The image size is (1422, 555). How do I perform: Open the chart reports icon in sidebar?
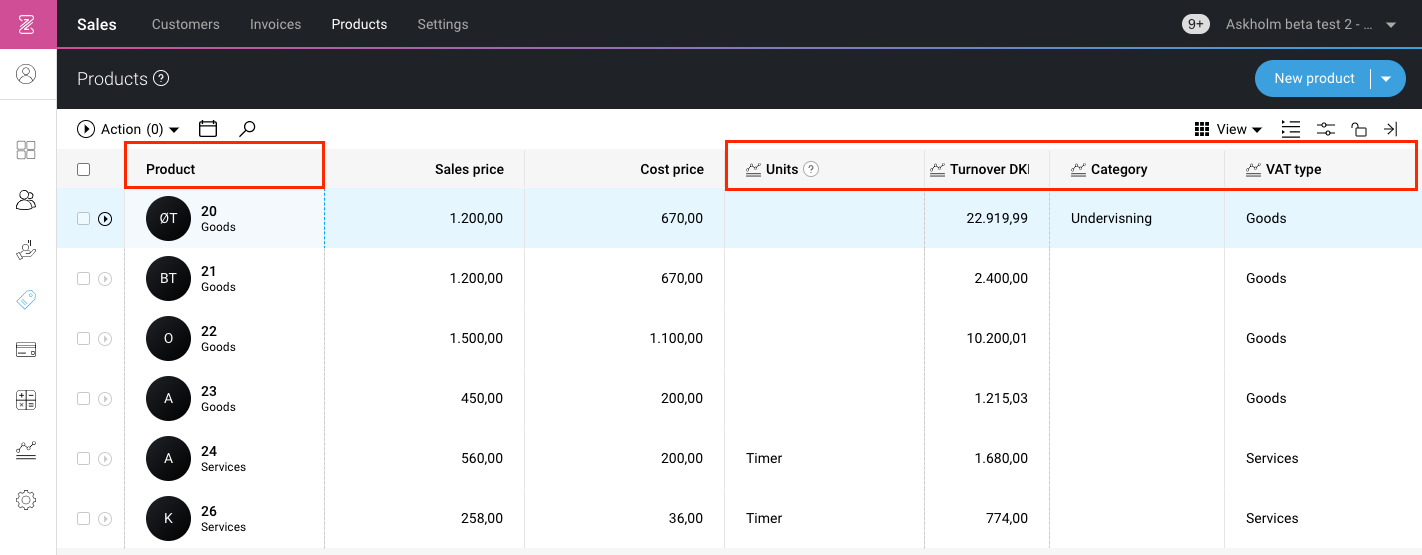pos(27,450)
